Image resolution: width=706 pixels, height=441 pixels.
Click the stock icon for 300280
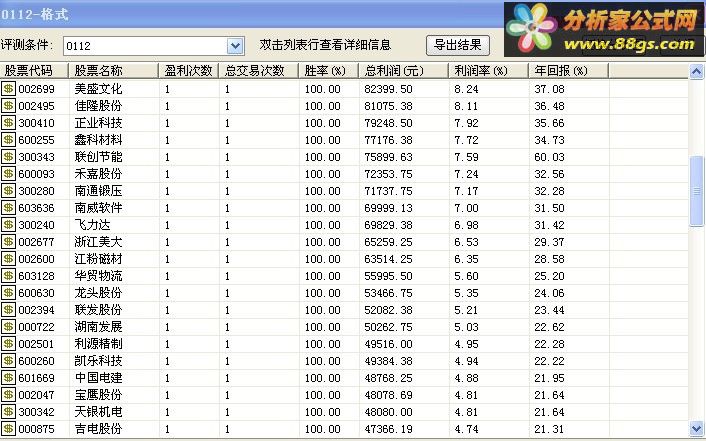pos(8,191)
